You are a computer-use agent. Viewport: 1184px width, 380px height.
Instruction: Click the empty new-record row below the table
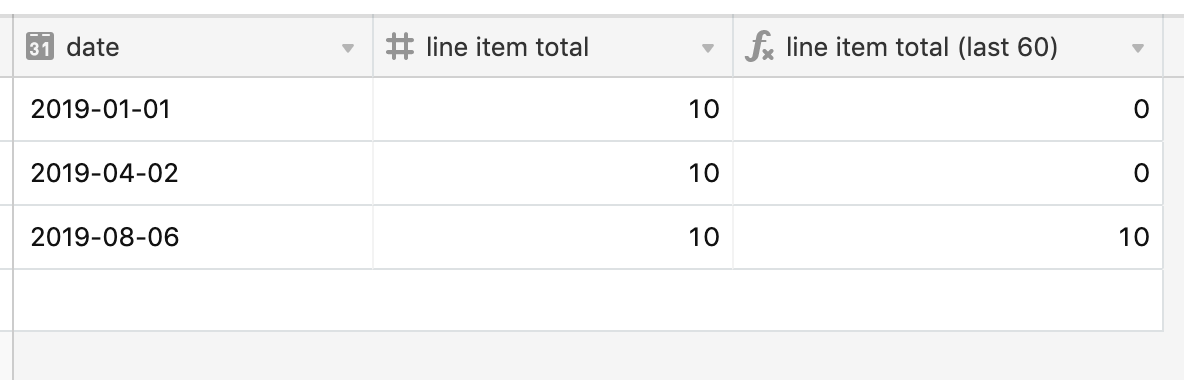click(588, 300)
